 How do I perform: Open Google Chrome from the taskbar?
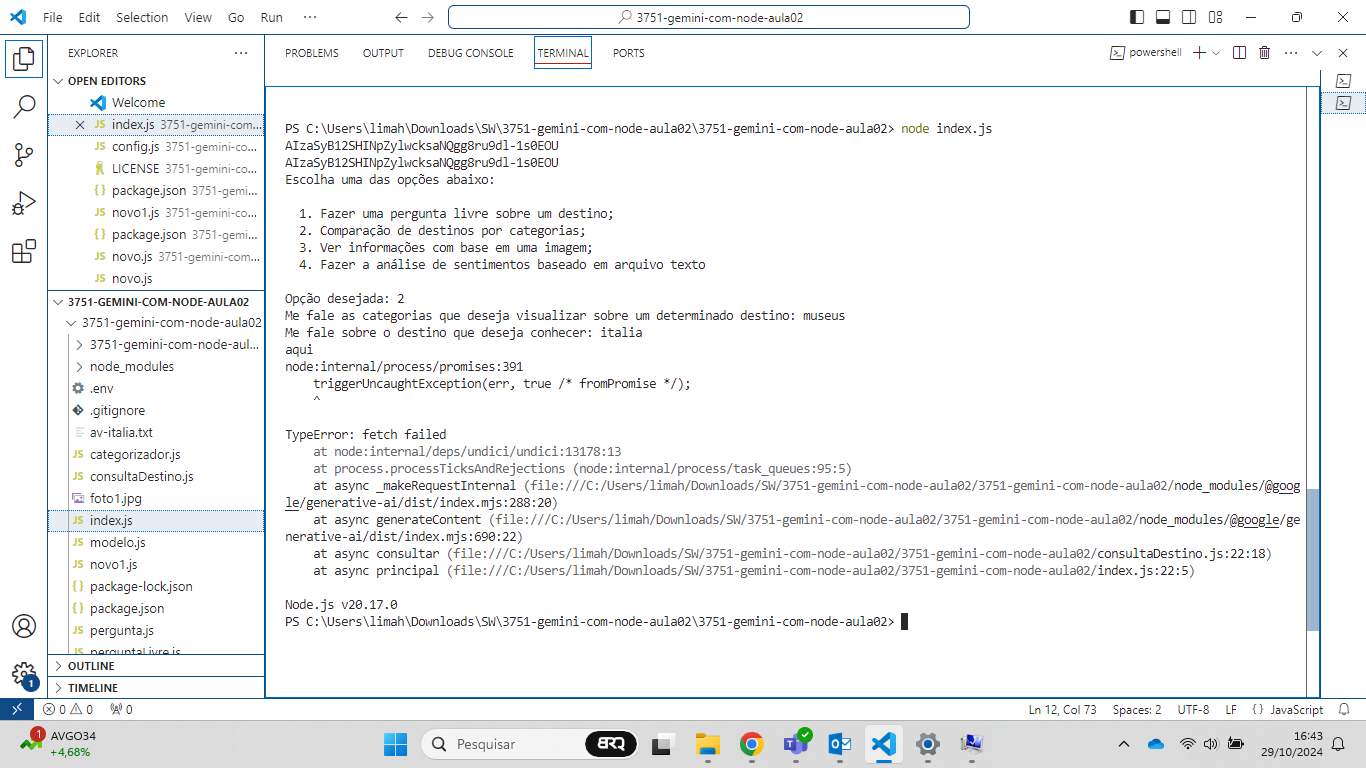coord(751,744)
